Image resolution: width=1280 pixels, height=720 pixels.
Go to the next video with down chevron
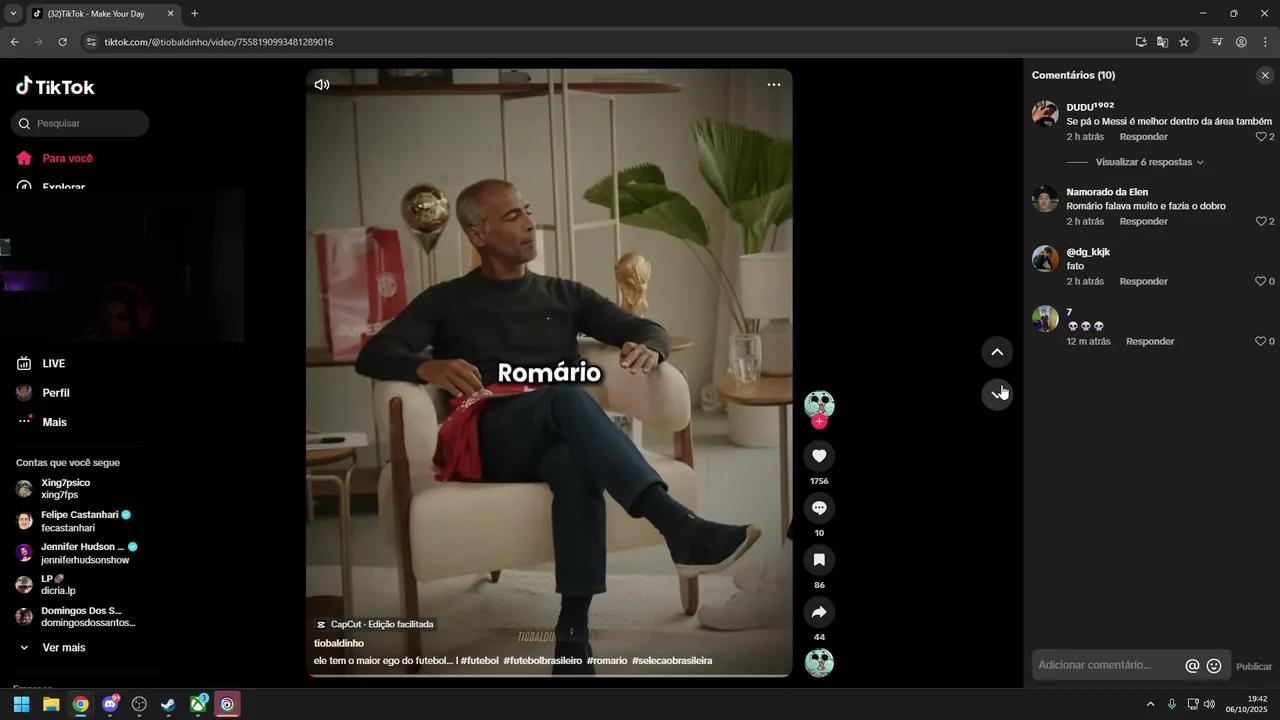point(997,394)
